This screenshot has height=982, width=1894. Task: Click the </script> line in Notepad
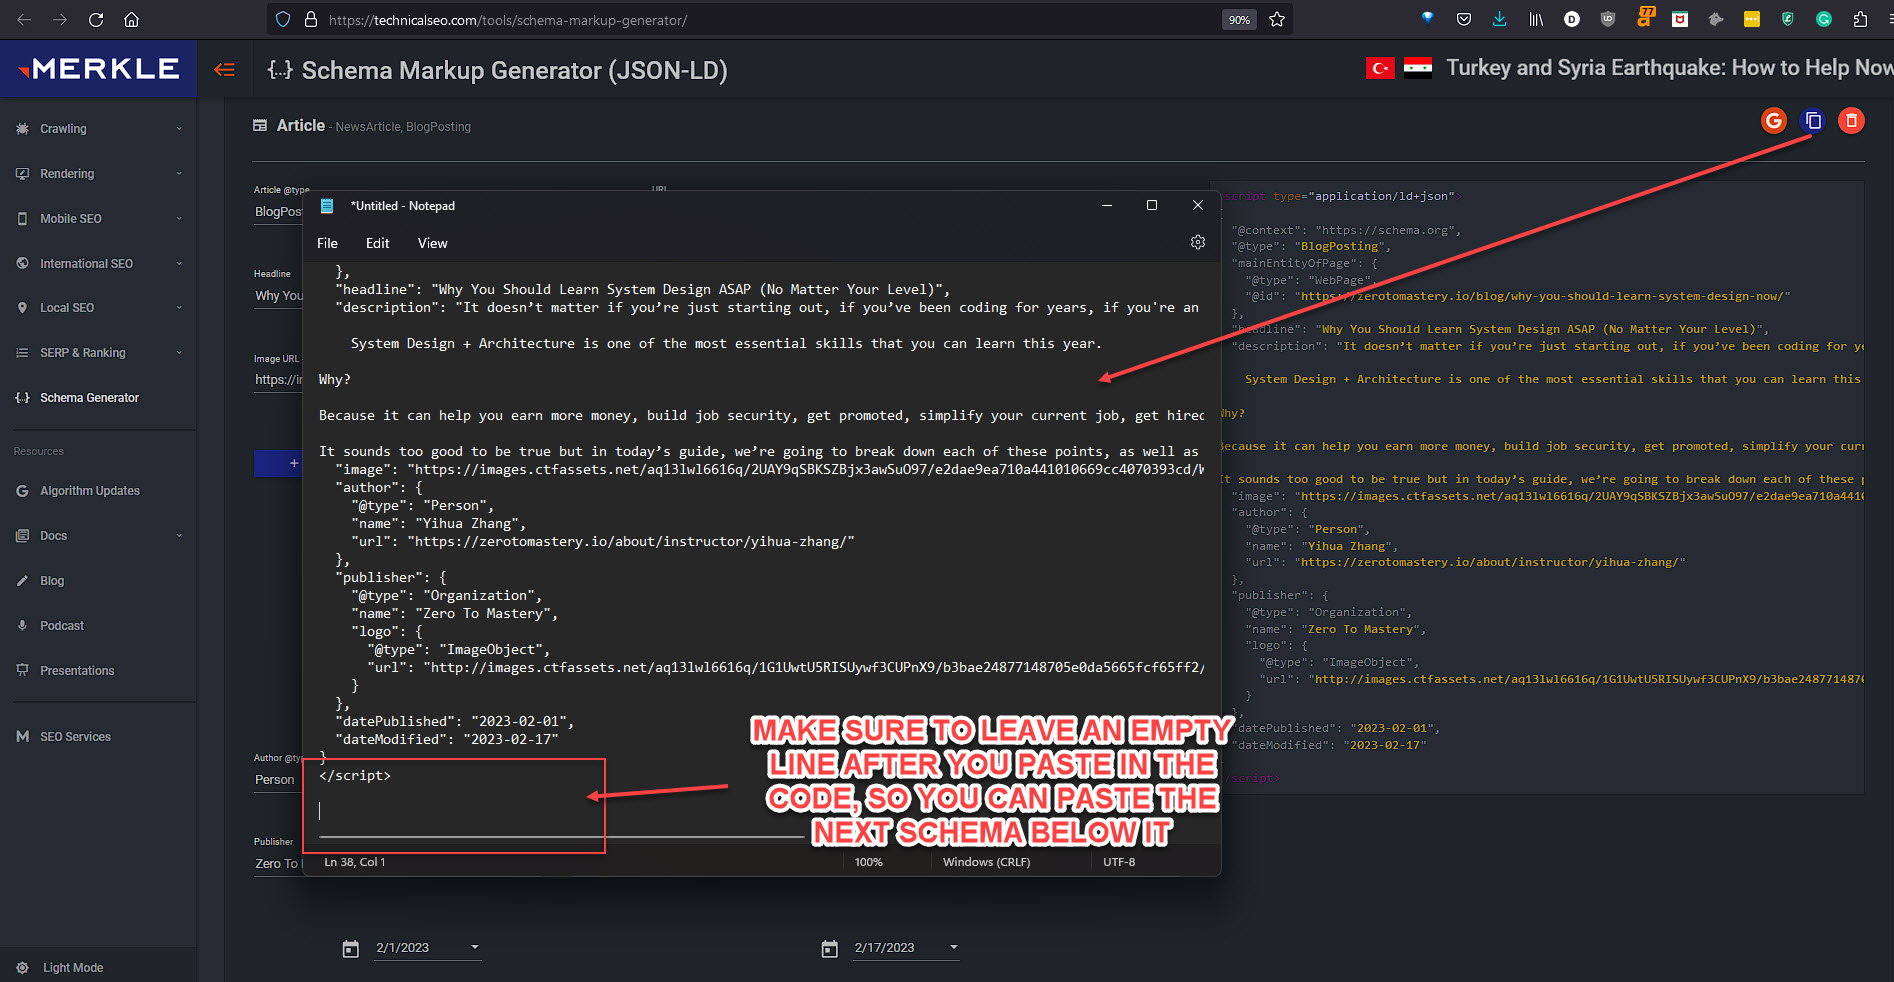tap(355, 775)
